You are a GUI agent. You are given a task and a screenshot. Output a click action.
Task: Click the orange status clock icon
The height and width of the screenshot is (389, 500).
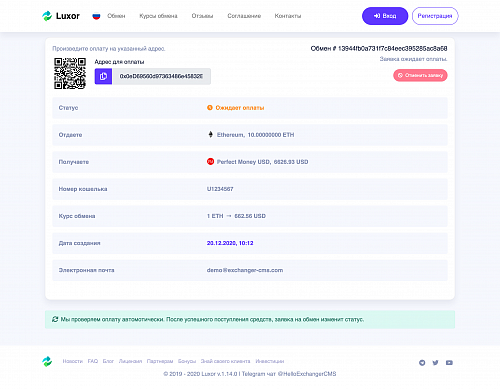click(x=210, y=108)
